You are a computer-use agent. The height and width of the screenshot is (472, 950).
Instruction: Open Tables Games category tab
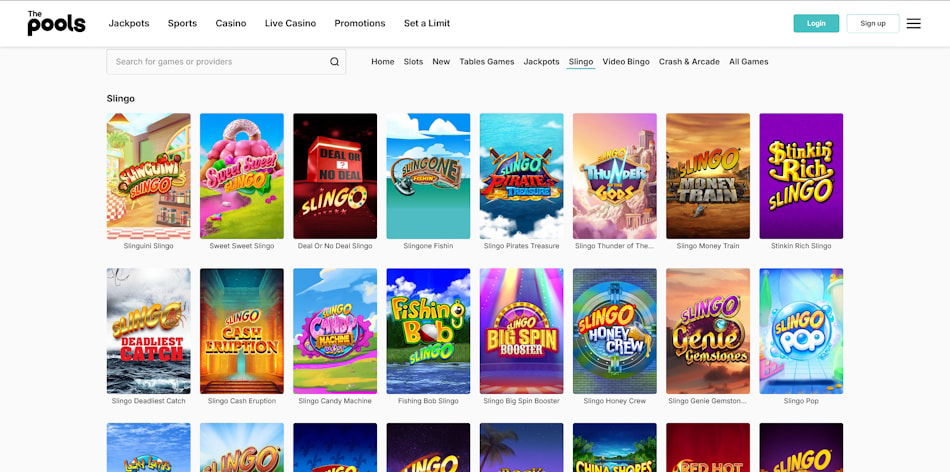click(x=487, y=62)
